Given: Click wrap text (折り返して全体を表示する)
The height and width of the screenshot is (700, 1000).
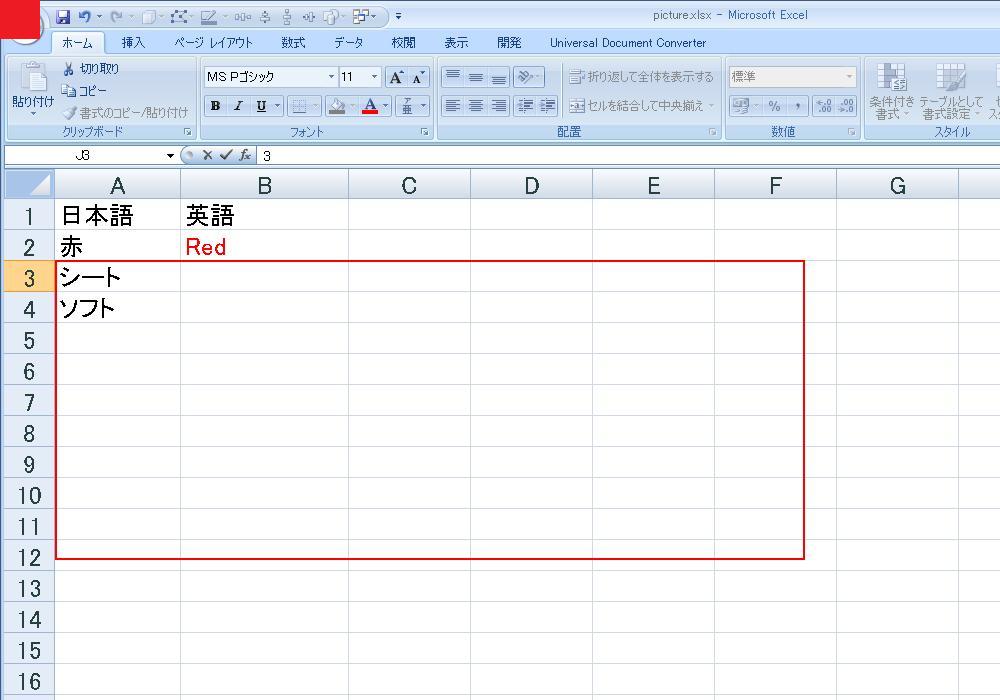Looking at the screenshot, I should (641, 77).
